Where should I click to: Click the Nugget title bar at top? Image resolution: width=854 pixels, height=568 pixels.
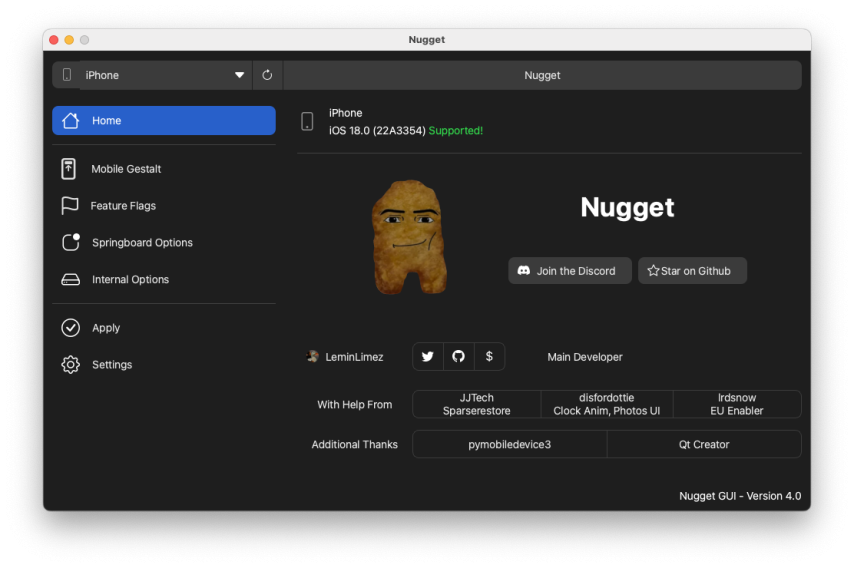pos(426,40)
